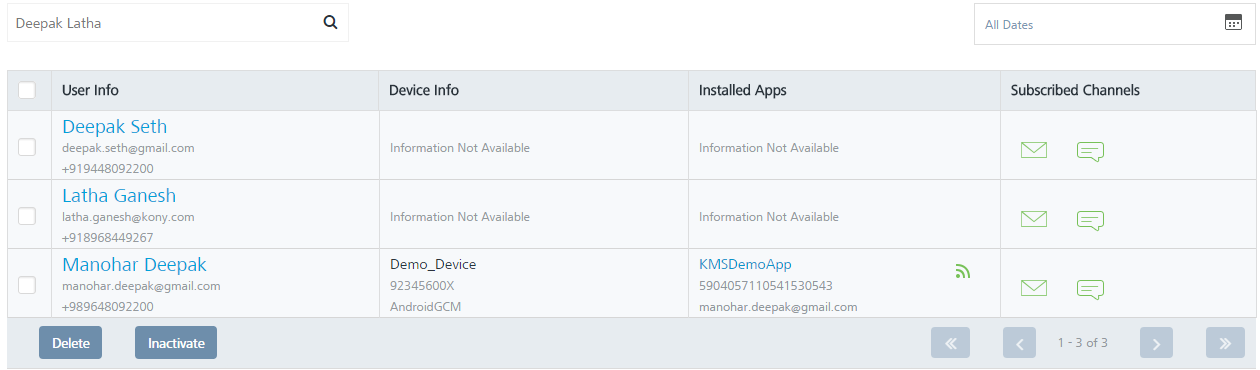Image resolution: width=1260 pixels, height=370 pixels.
Task: Jump to the last page arrow
Action: [1225, 343]
